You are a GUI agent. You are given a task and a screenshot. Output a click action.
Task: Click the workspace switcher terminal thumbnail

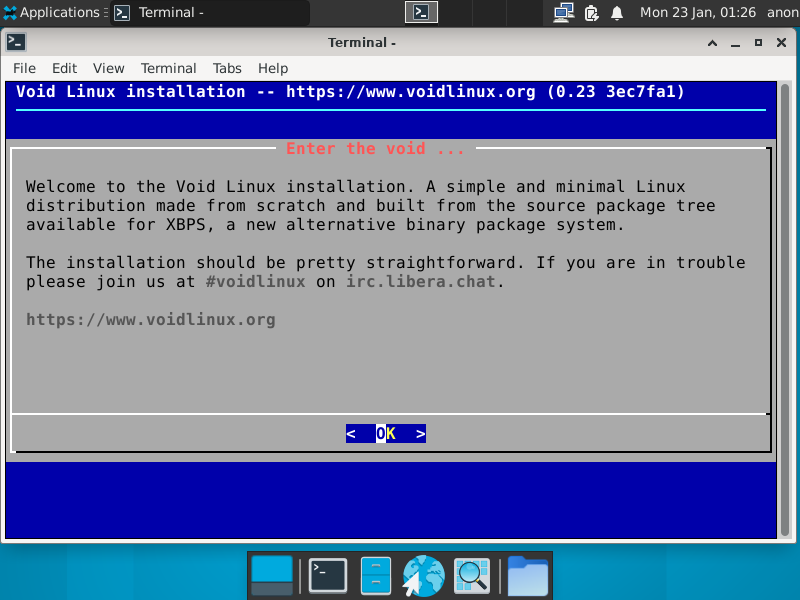click(x=421, y=12)
